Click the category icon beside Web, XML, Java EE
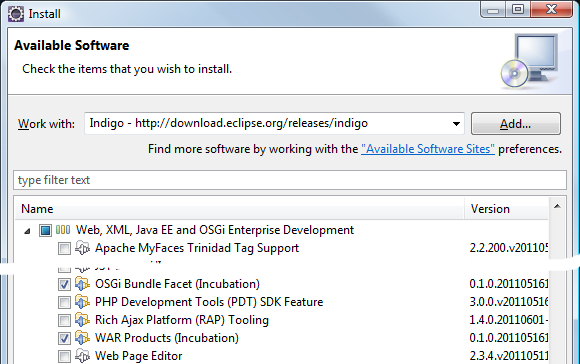 [63, 230]
